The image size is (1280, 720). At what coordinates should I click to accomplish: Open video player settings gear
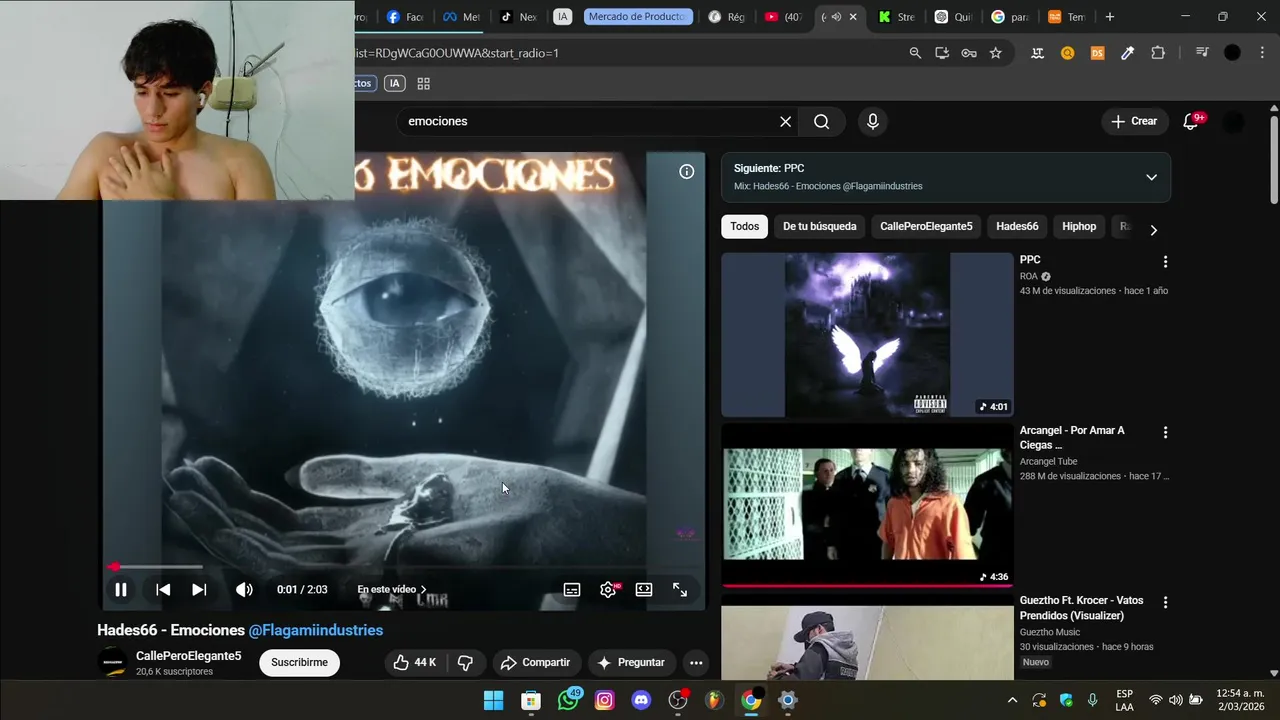click(x=608, y=590)
